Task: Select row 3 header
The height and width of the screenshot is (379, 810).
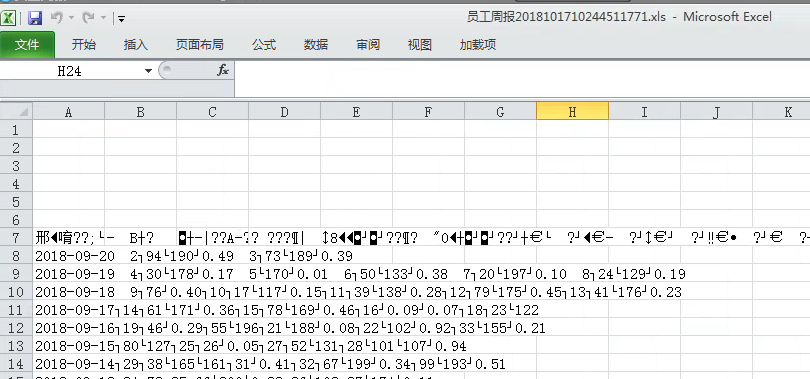Action: [x=16, y=166]
